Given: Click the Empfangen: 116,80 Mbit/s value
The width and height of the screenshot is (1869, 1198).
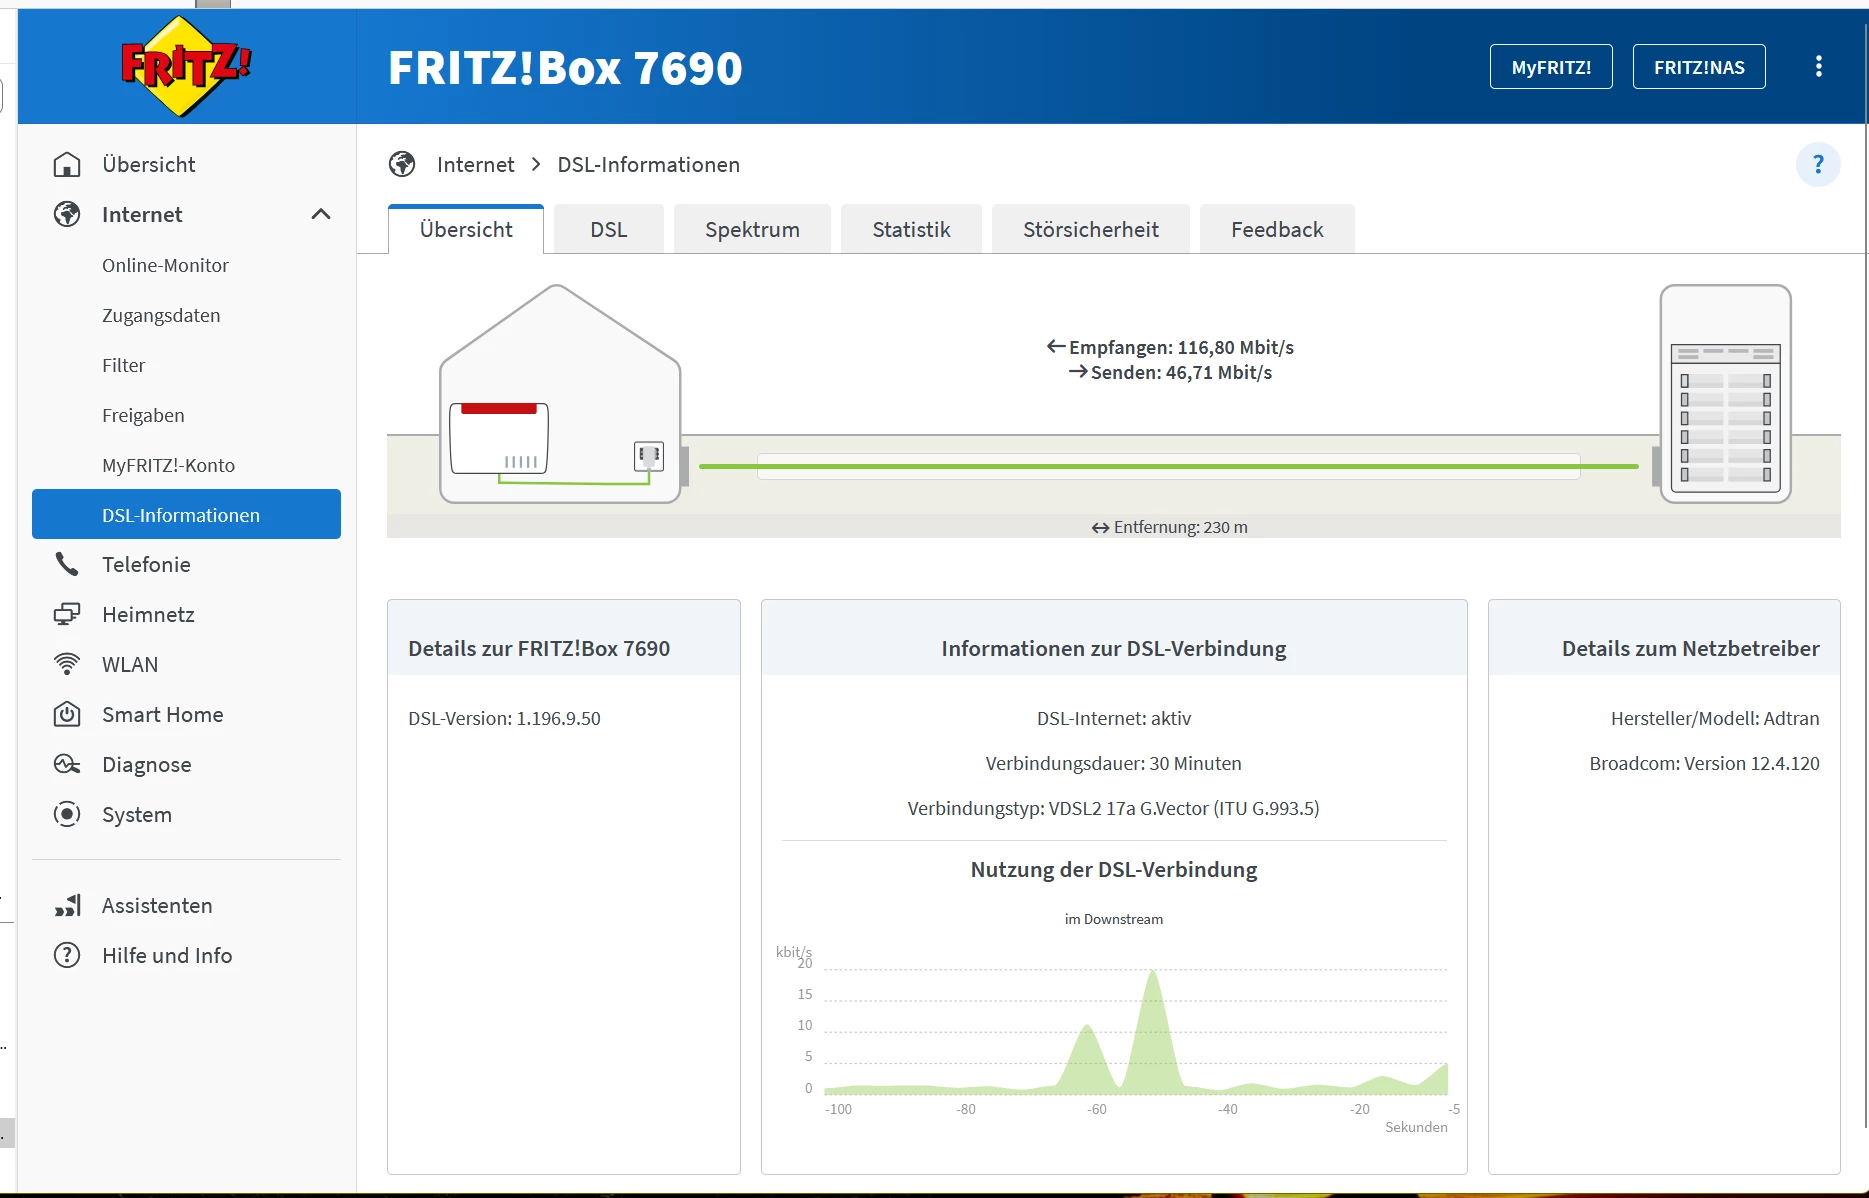Looking at the screenshot, I should click(1181, 347).
